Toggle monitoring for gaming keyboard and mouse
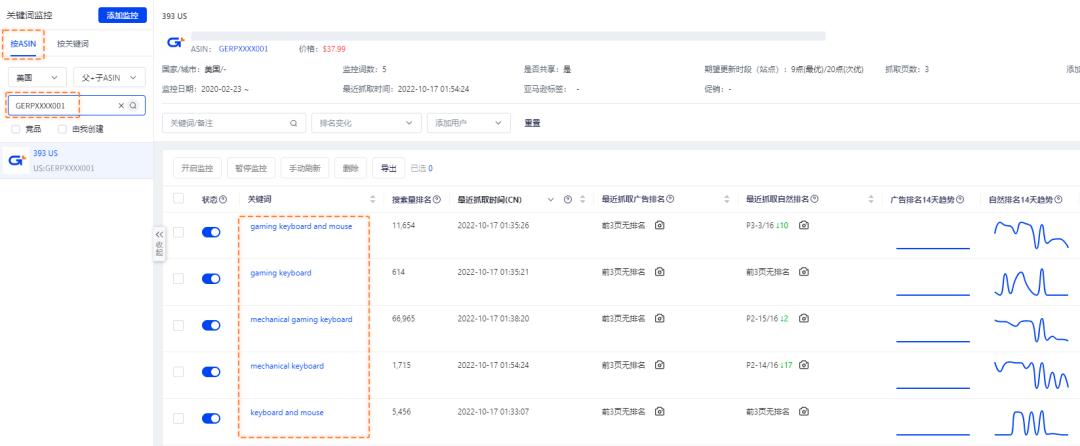This screenshot has width=1080, height=446. (211, 232)
